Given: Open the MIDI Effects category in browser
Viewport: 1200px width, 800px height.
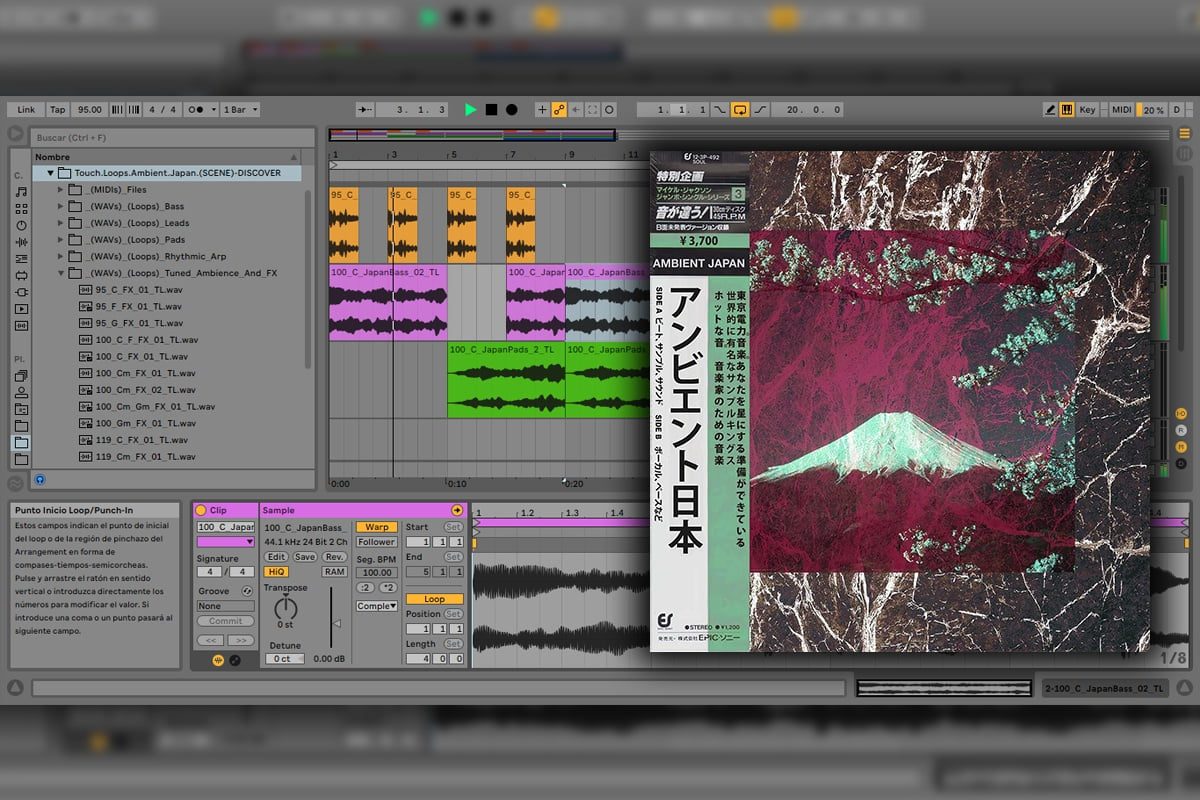Looking at the screenshot, I should coord(21,259).
